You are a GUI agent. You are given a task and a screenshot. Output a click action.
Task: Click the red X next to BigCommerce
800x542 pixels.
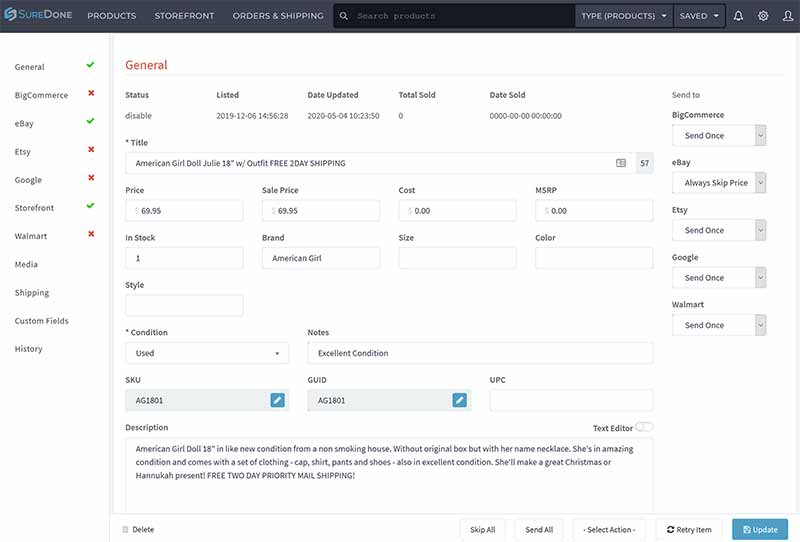[x=91, y=93]
